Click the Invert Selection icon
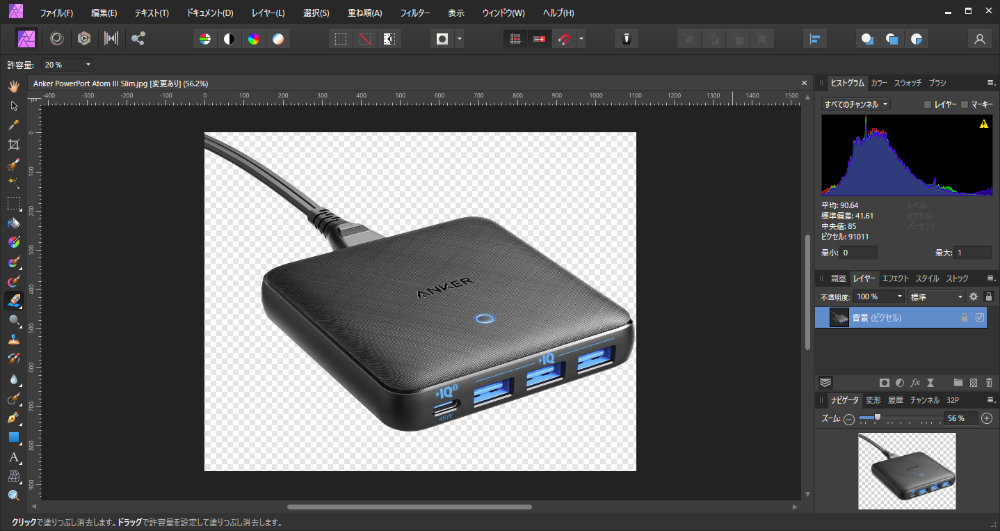 click(389, 39)
